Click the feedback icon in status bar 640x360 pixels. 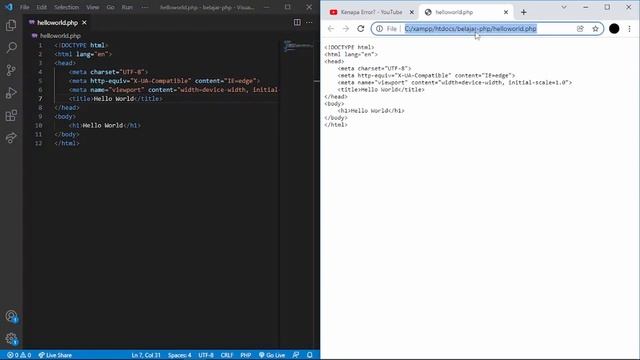(x=296, y=355)
